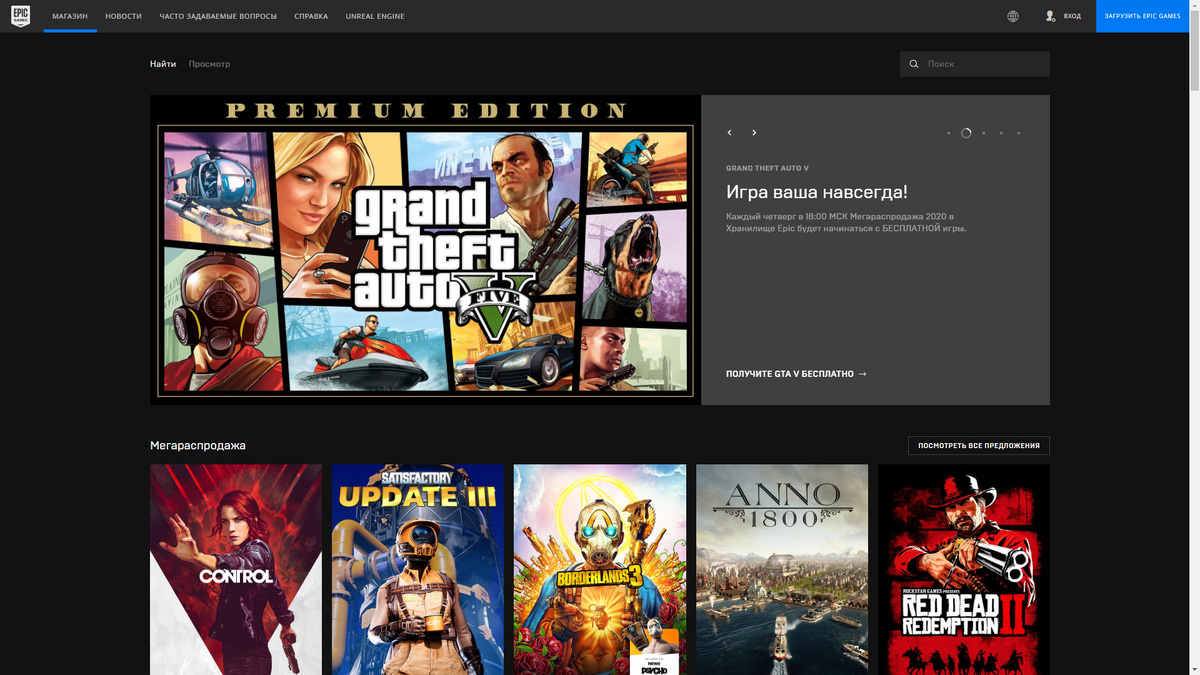Select the last carousel indicator dot

click(1019, 133)
